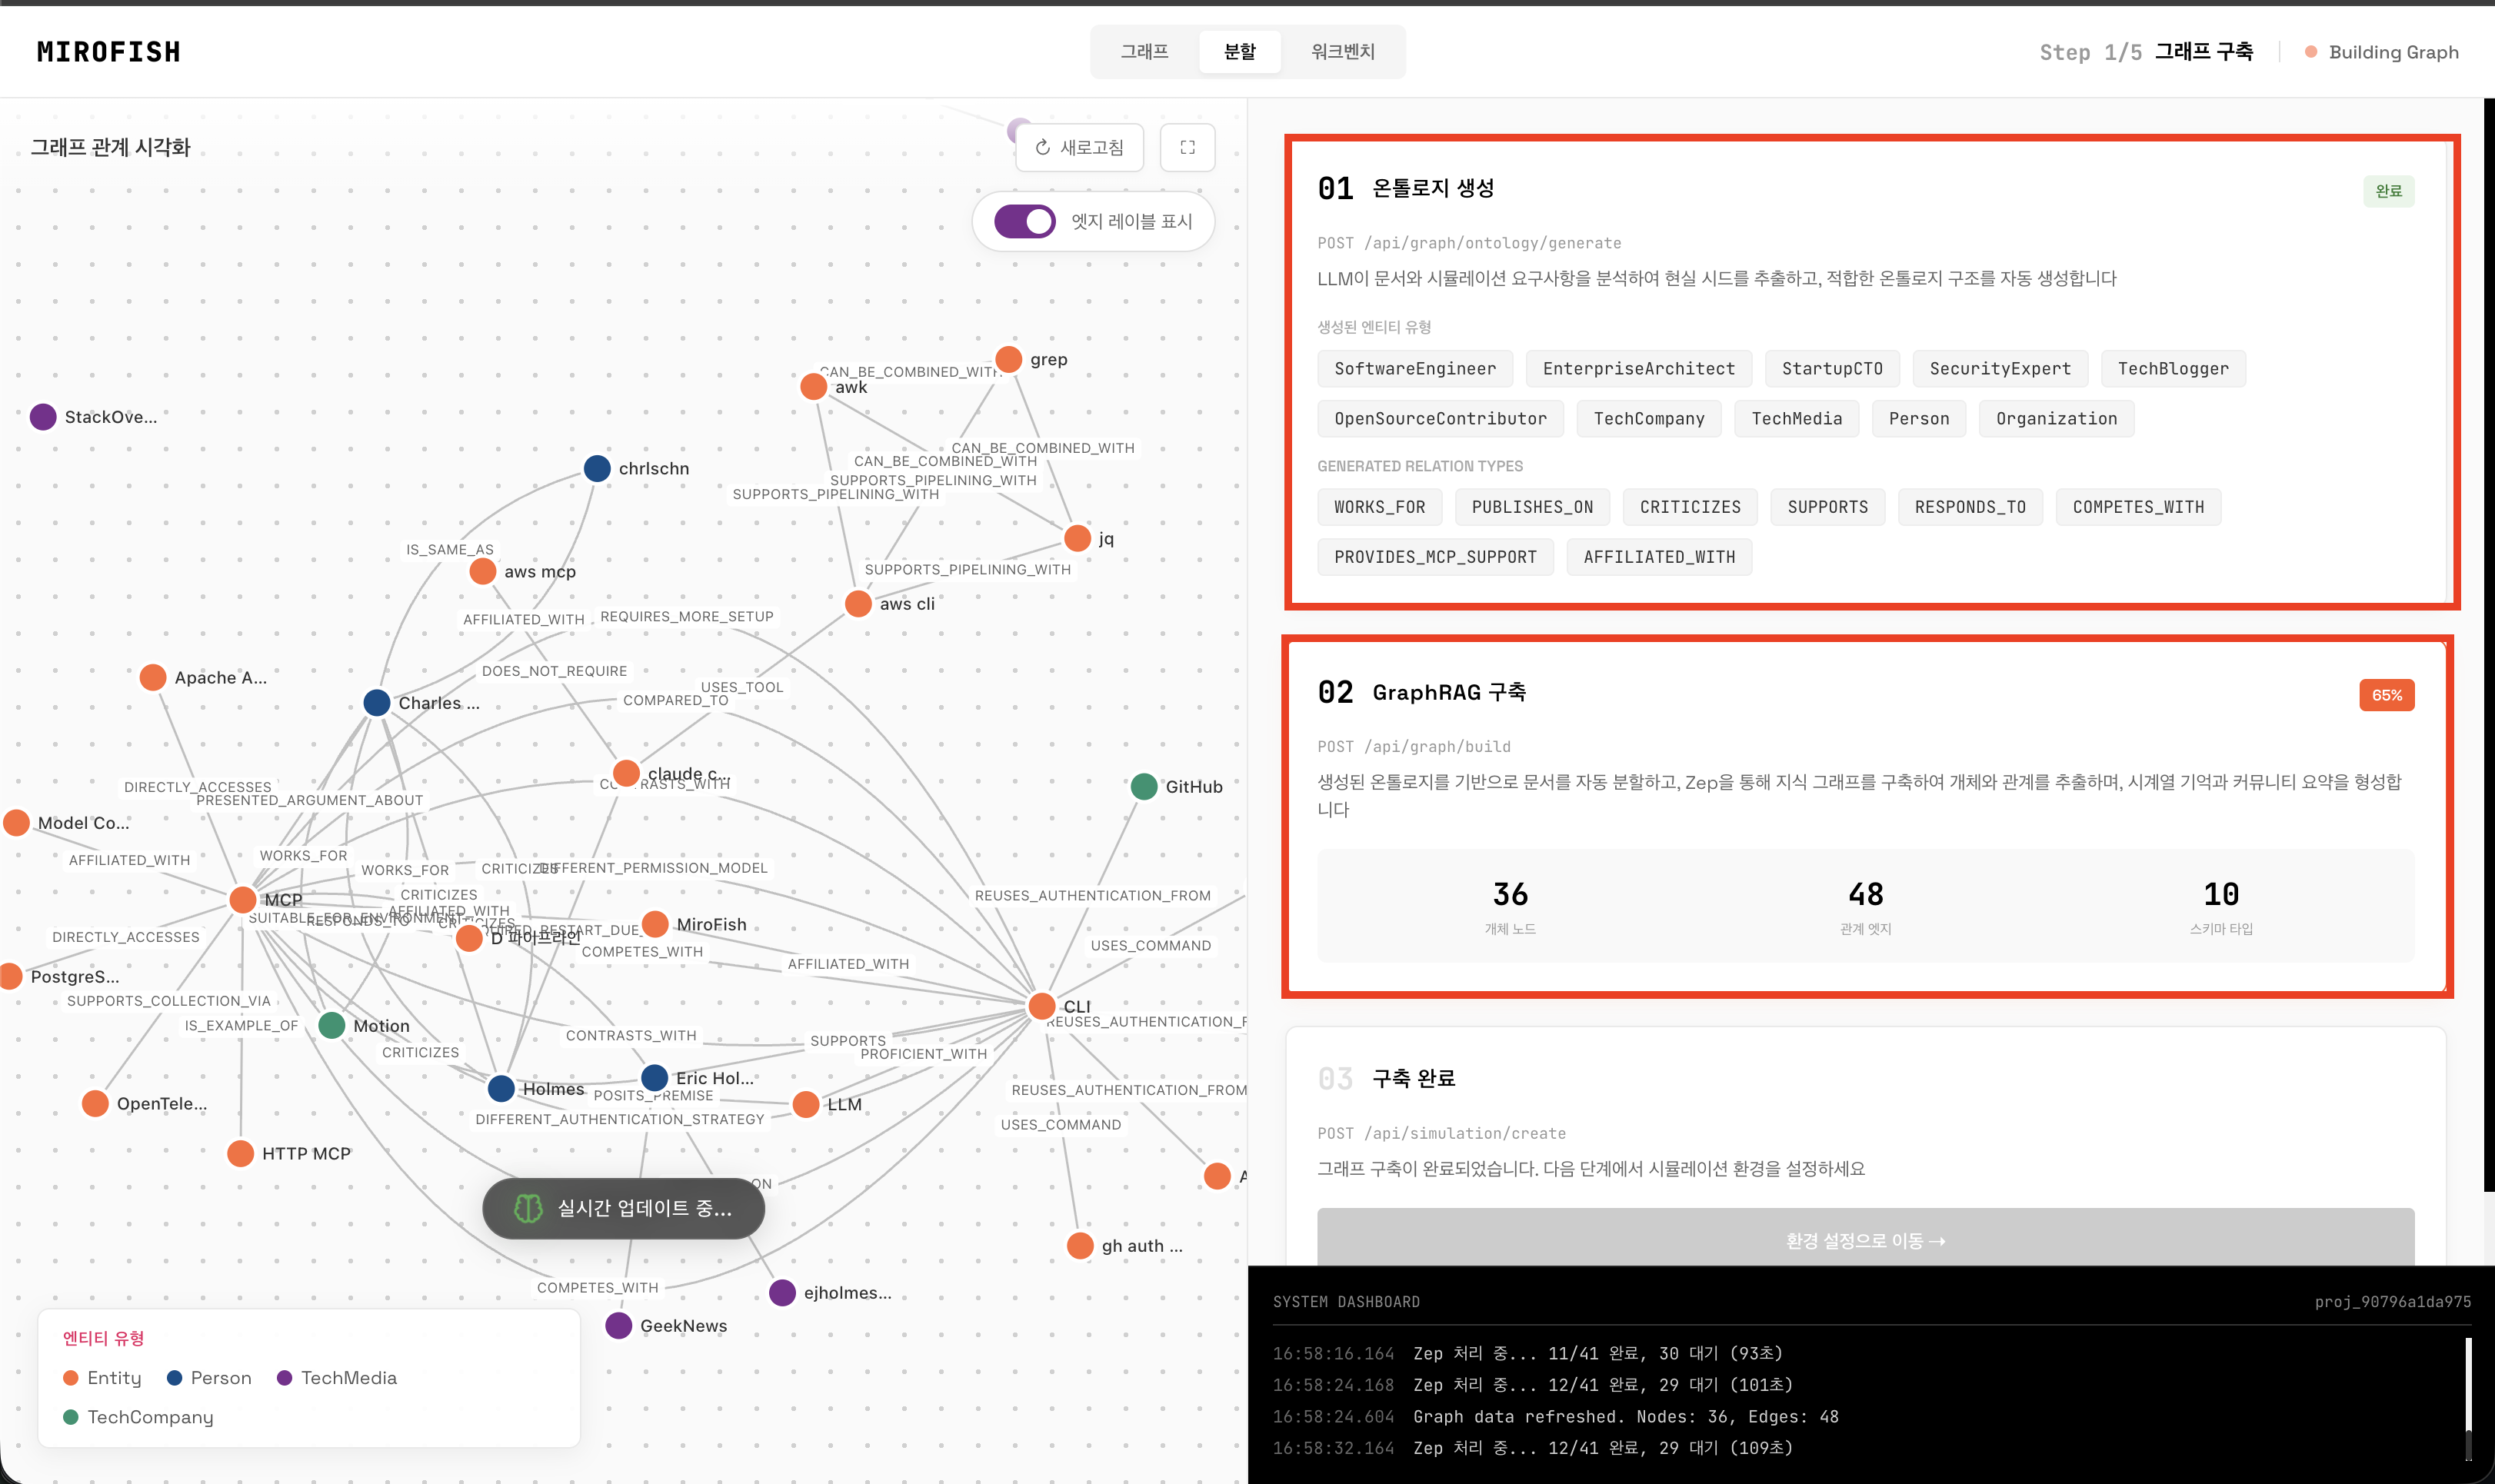Switch to the 워크벤치 tab
This screenshot has width=2495, height=1484.
click(1342, 51)
